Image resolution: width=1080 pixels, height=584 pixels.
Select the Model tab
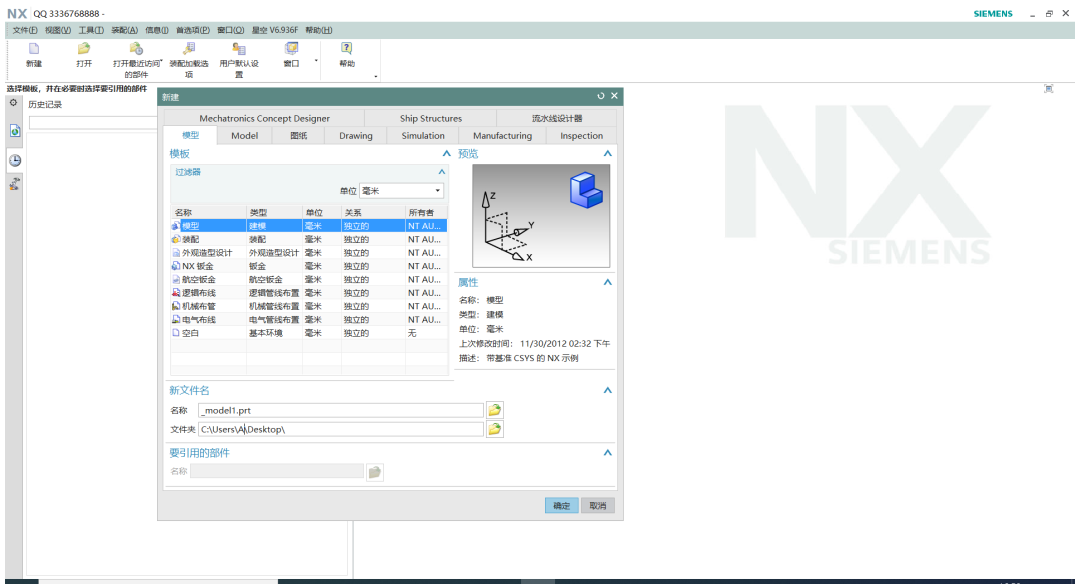[245, 136]
